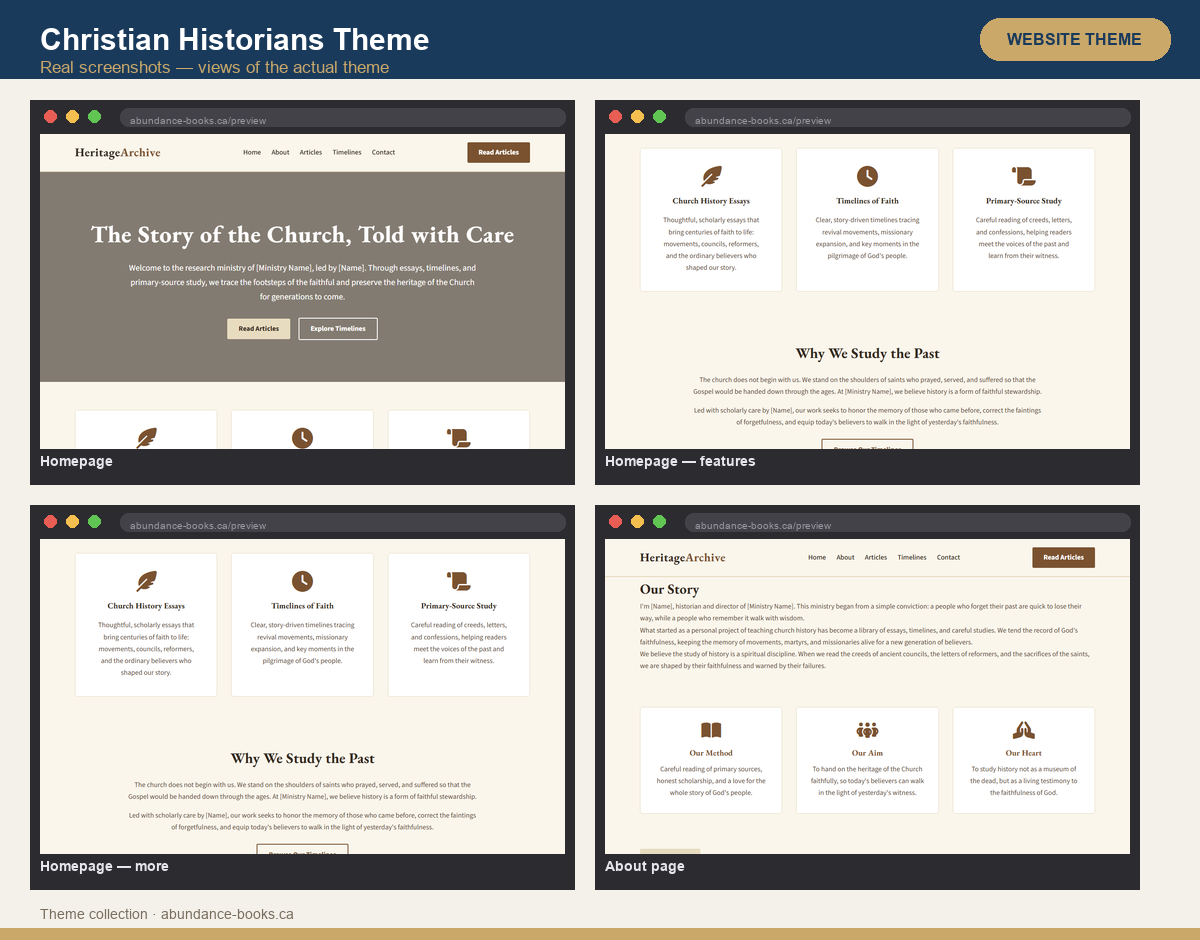
Task: Click the "Our Aim" card title
Action: (x=867, y=753)
